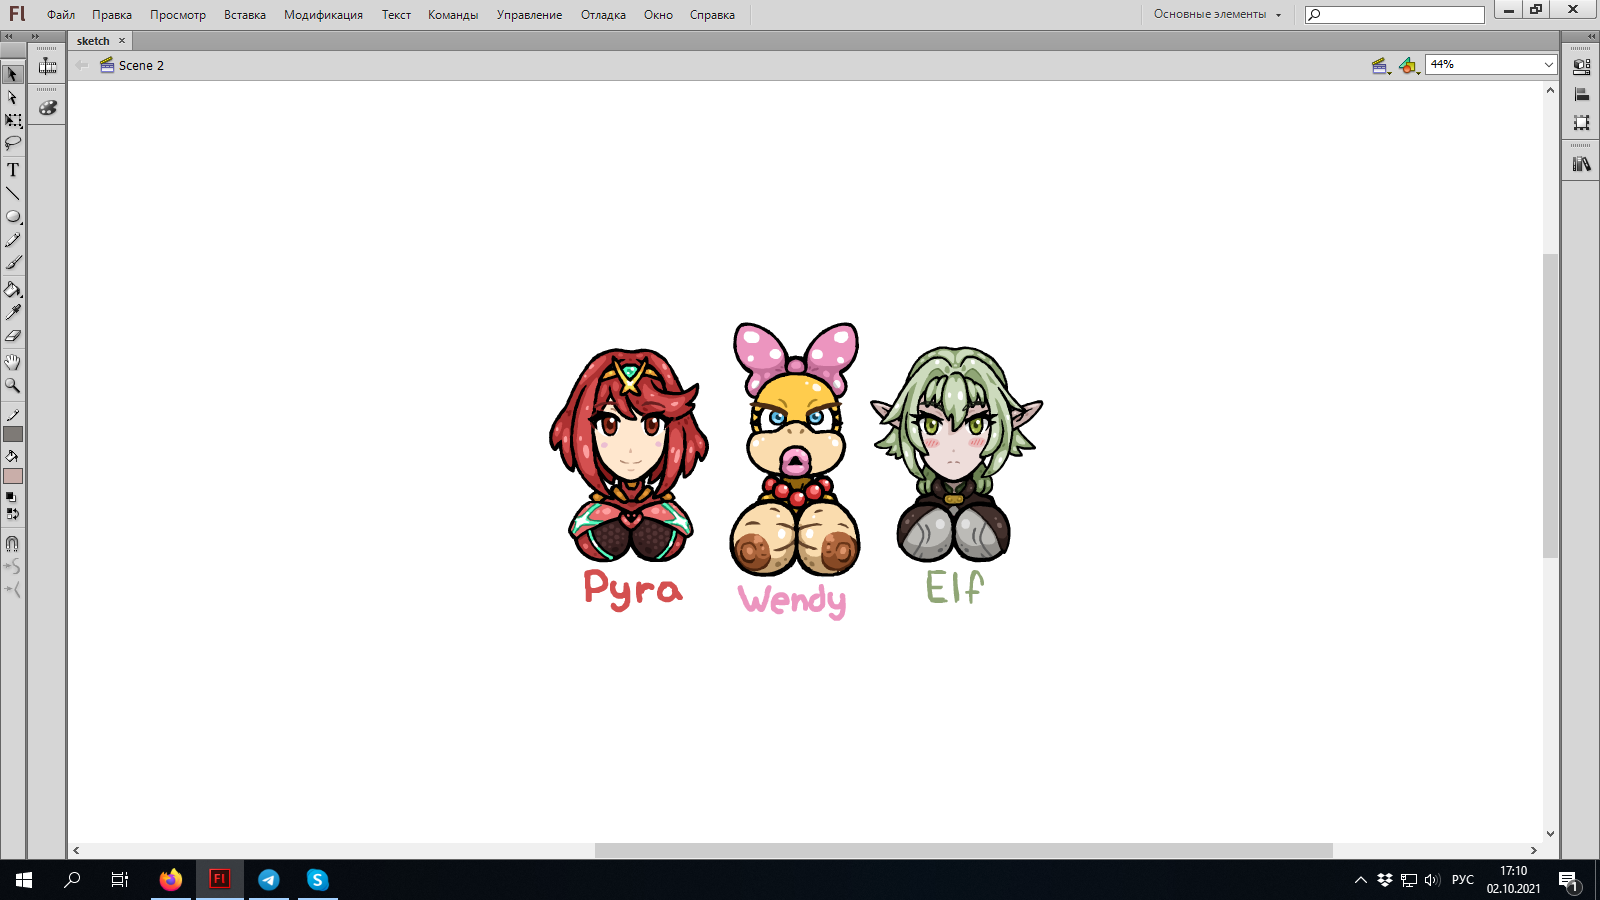The width and height of the screenshot is (1600, 900).
Task: Select the Eyedropper tool
Action: click(x=13, y=313)
